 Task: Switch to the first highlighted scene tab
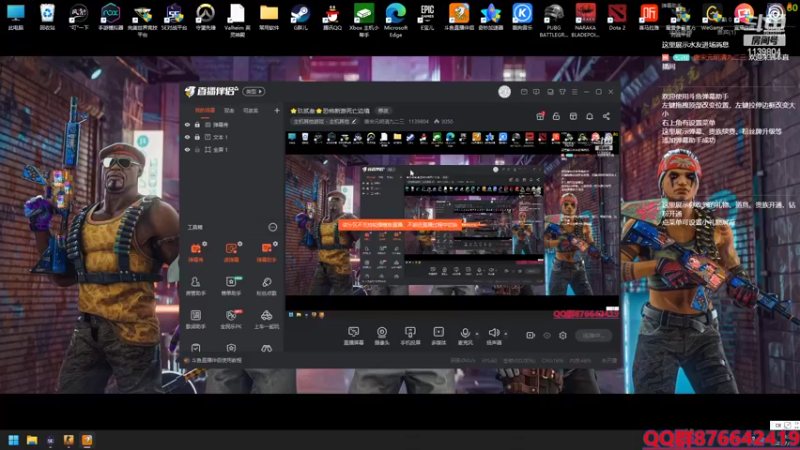coord(205,110)
